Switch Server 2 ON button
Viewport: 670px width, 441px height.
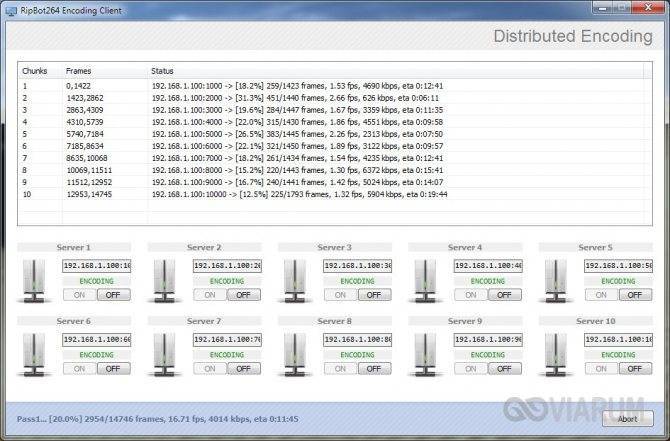(x=210, y=295)
